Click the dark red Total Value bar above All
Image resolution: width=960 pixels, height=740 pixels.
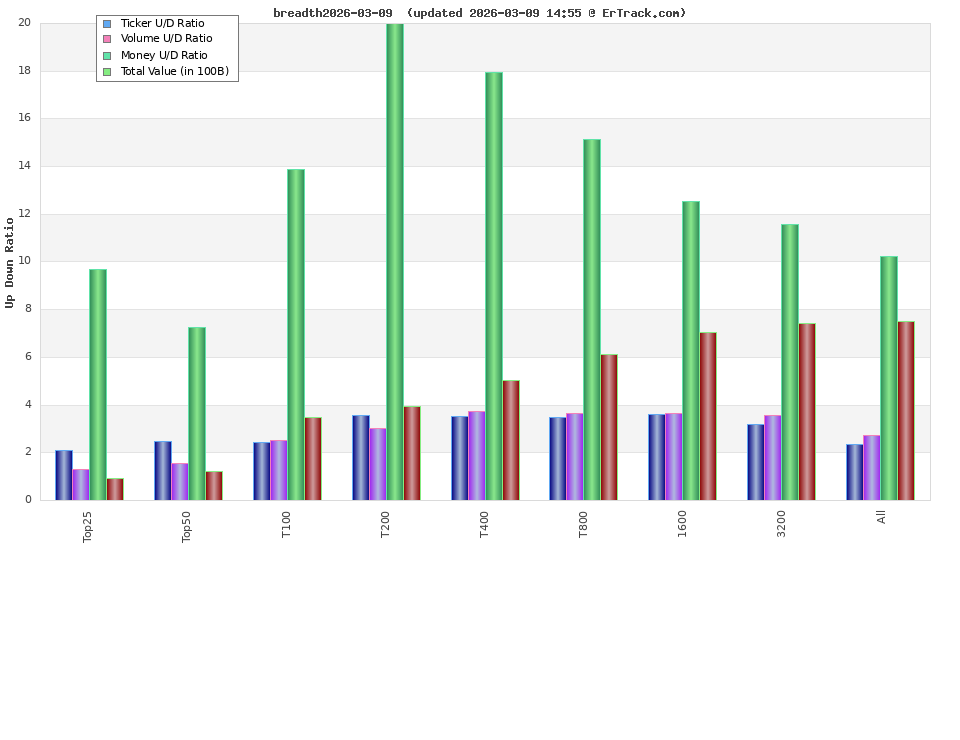pos(906,410)
